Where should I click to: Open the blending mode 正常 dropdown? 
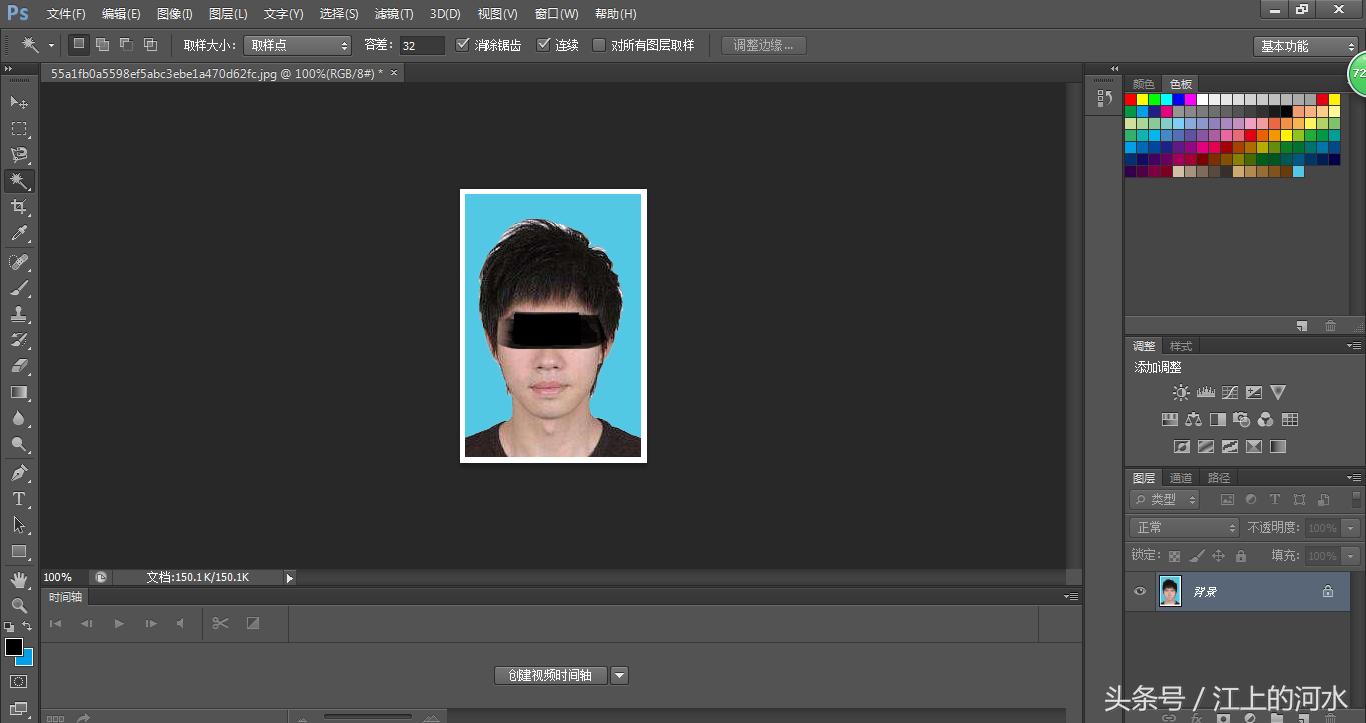1183,527
